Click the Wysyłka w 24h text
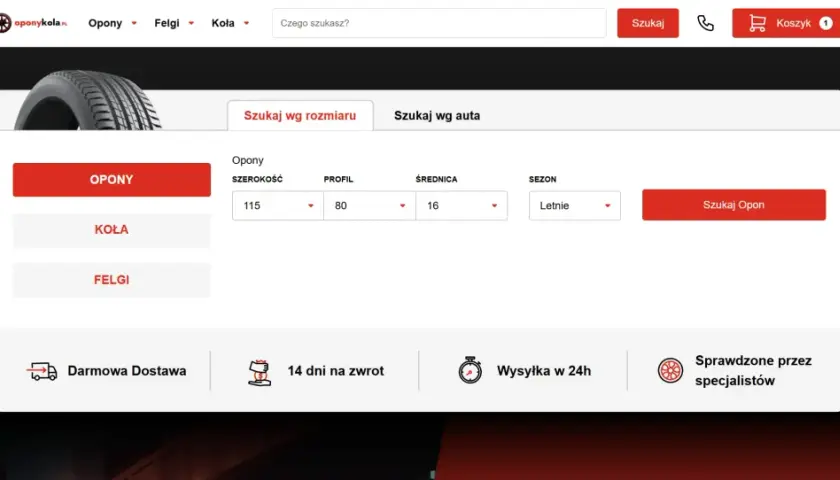The height and width of the screenshot is (480, 840). (x=544, y=371)
